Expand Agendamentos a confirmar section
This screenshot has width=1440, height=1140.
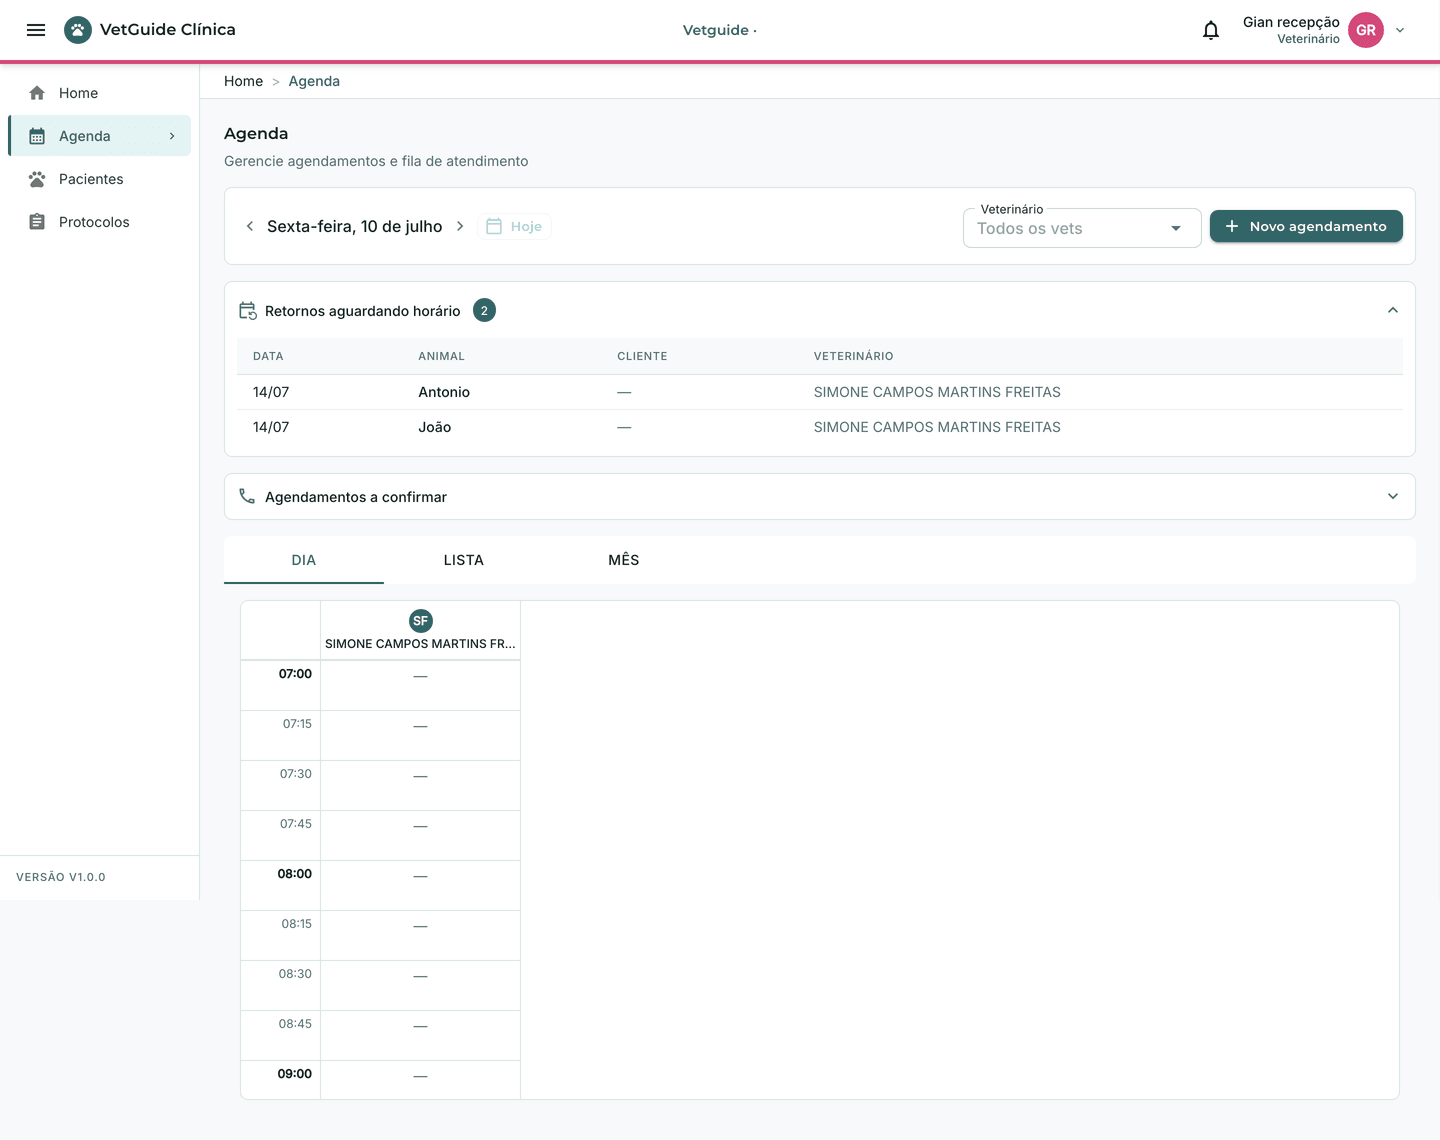pyautogui.click(x=1393, y=497)
